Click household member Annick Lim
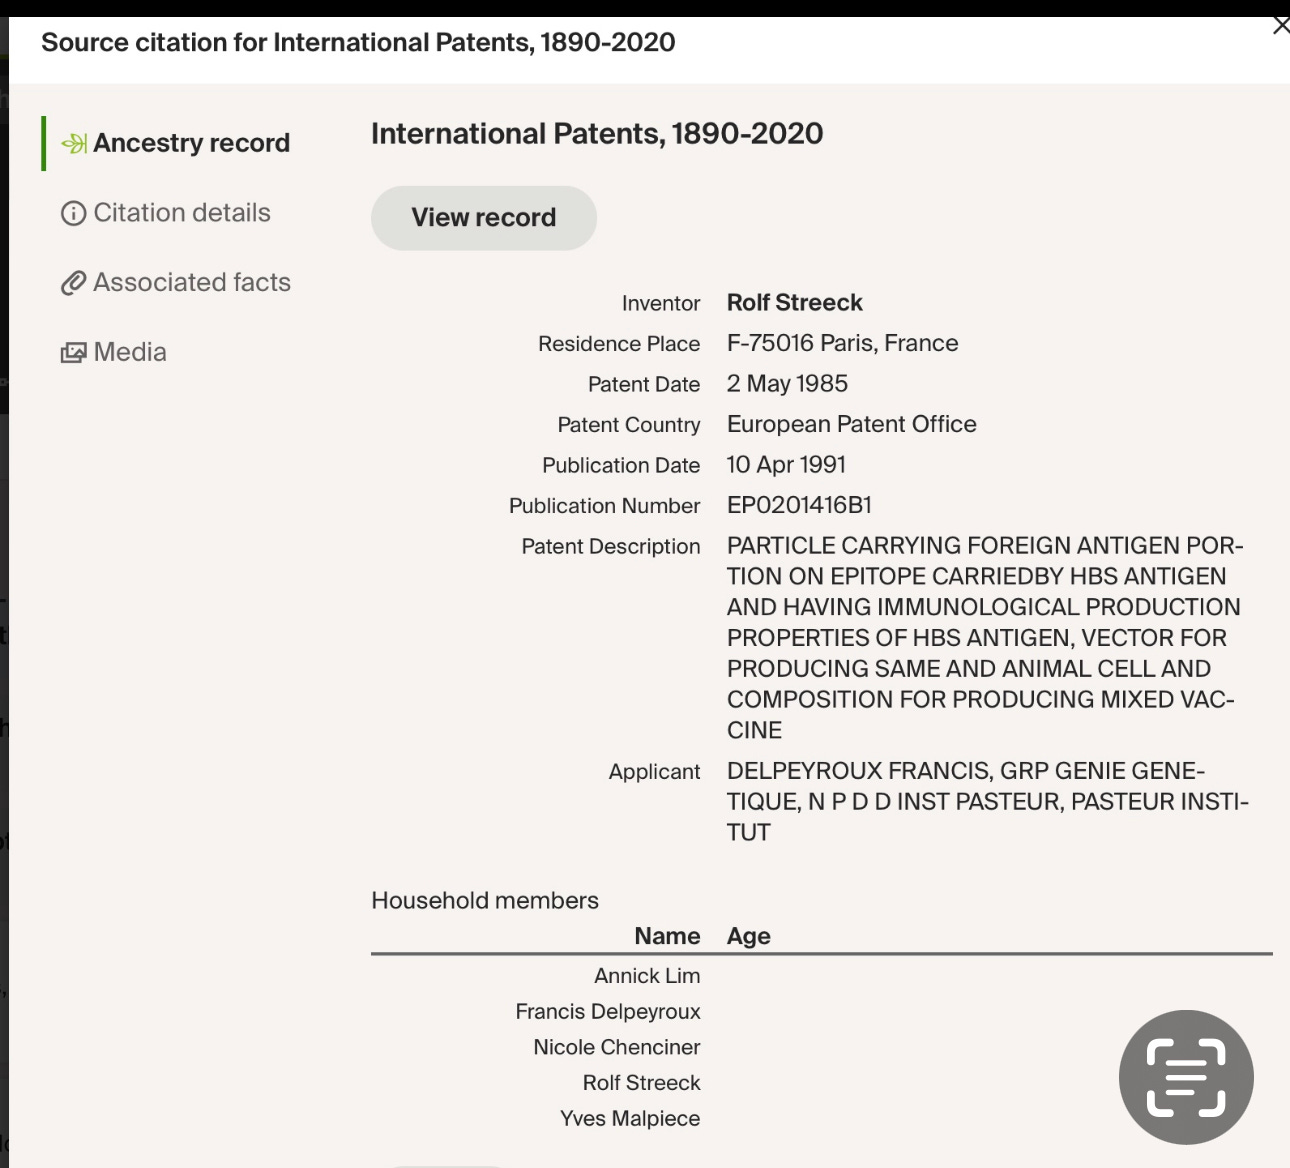1290x1168 pixels. [x=647, y=976]
